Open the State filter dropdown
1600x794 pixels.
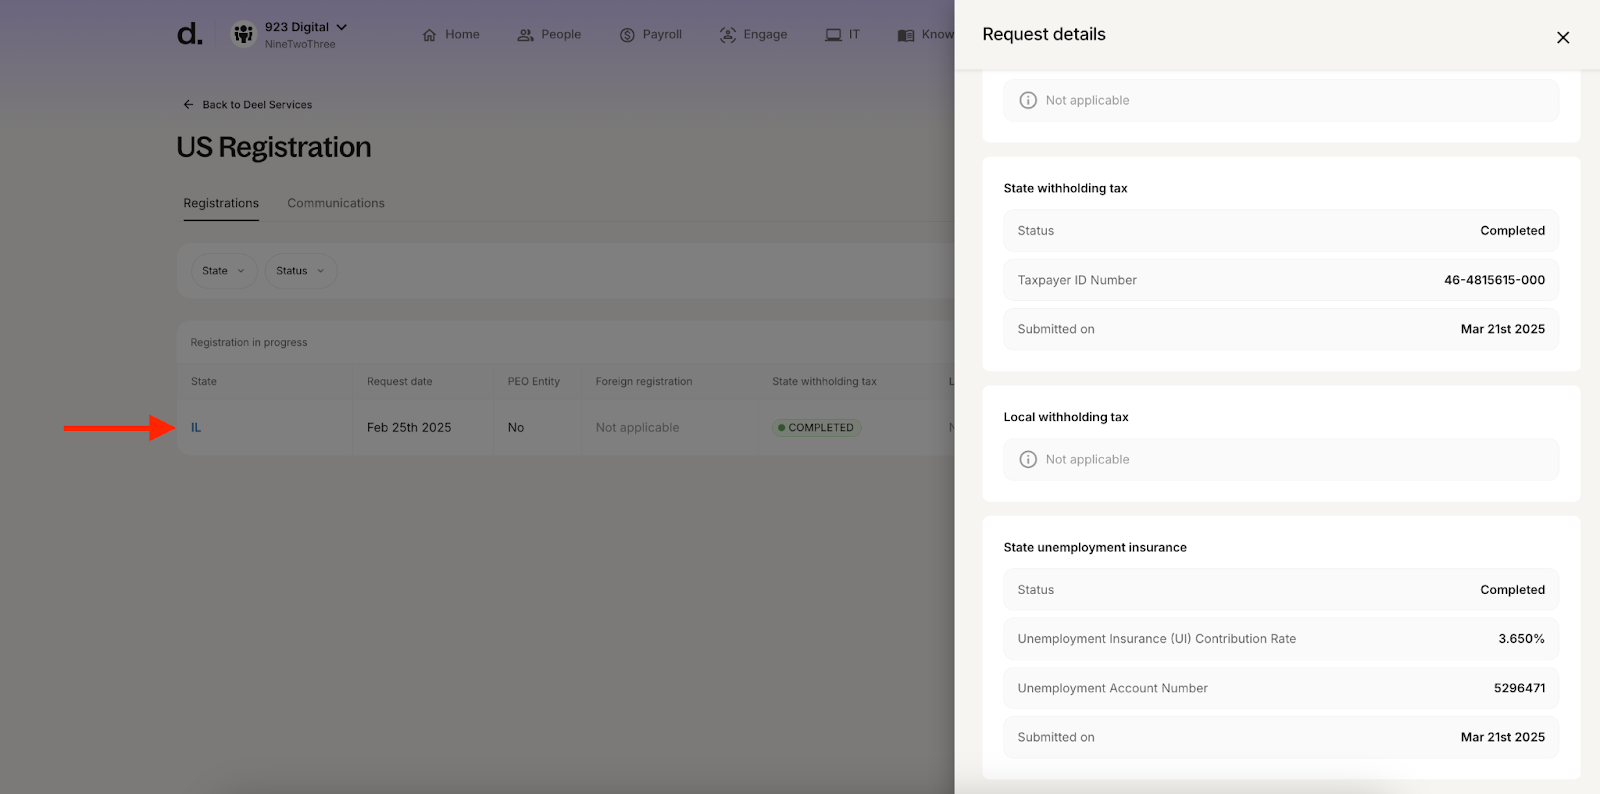224,271
